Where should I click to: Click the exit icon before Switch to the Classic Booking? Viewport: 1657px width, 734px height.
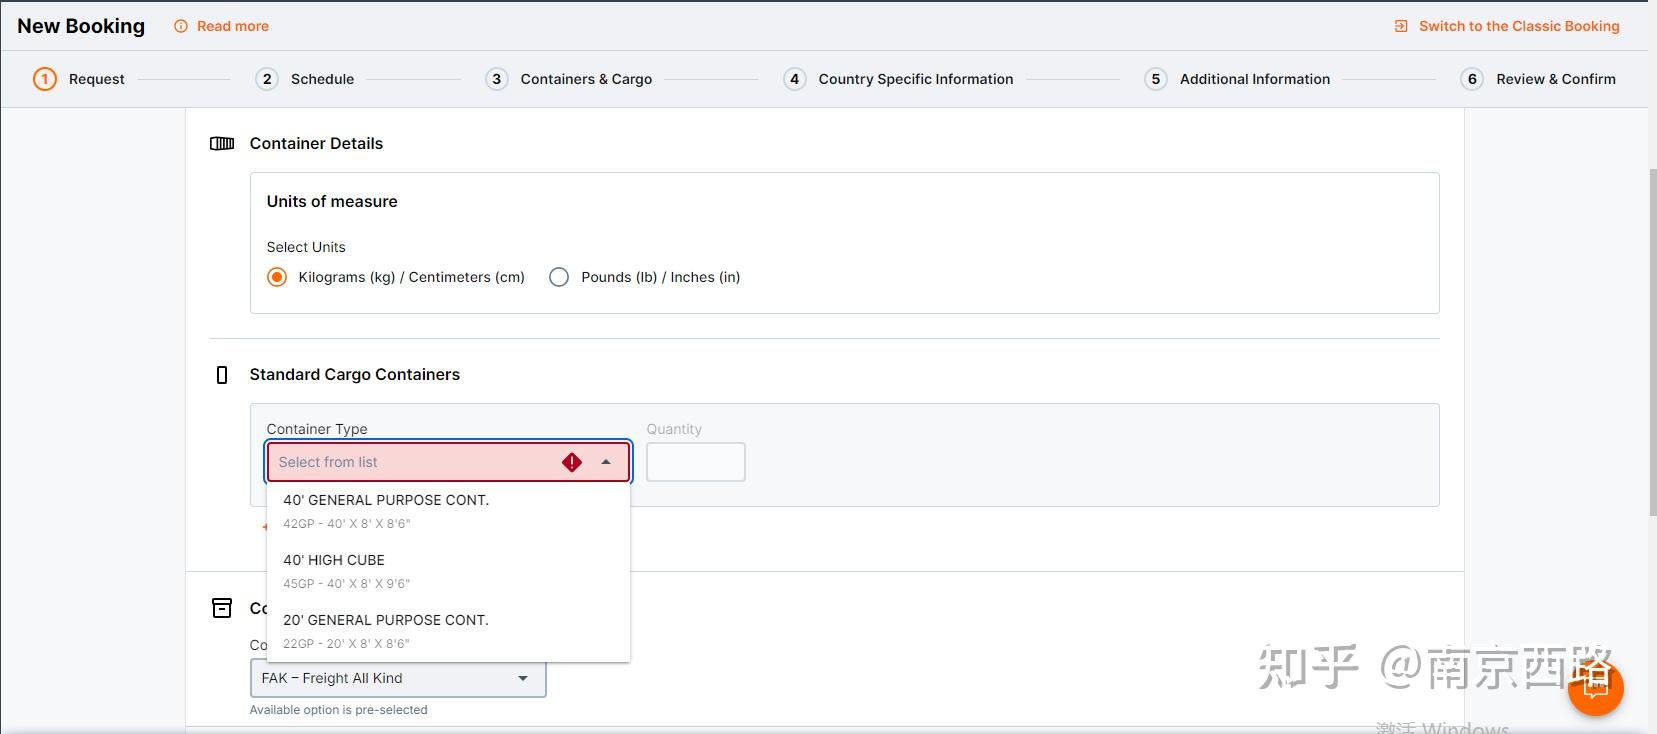click(x=1401, y=26)
